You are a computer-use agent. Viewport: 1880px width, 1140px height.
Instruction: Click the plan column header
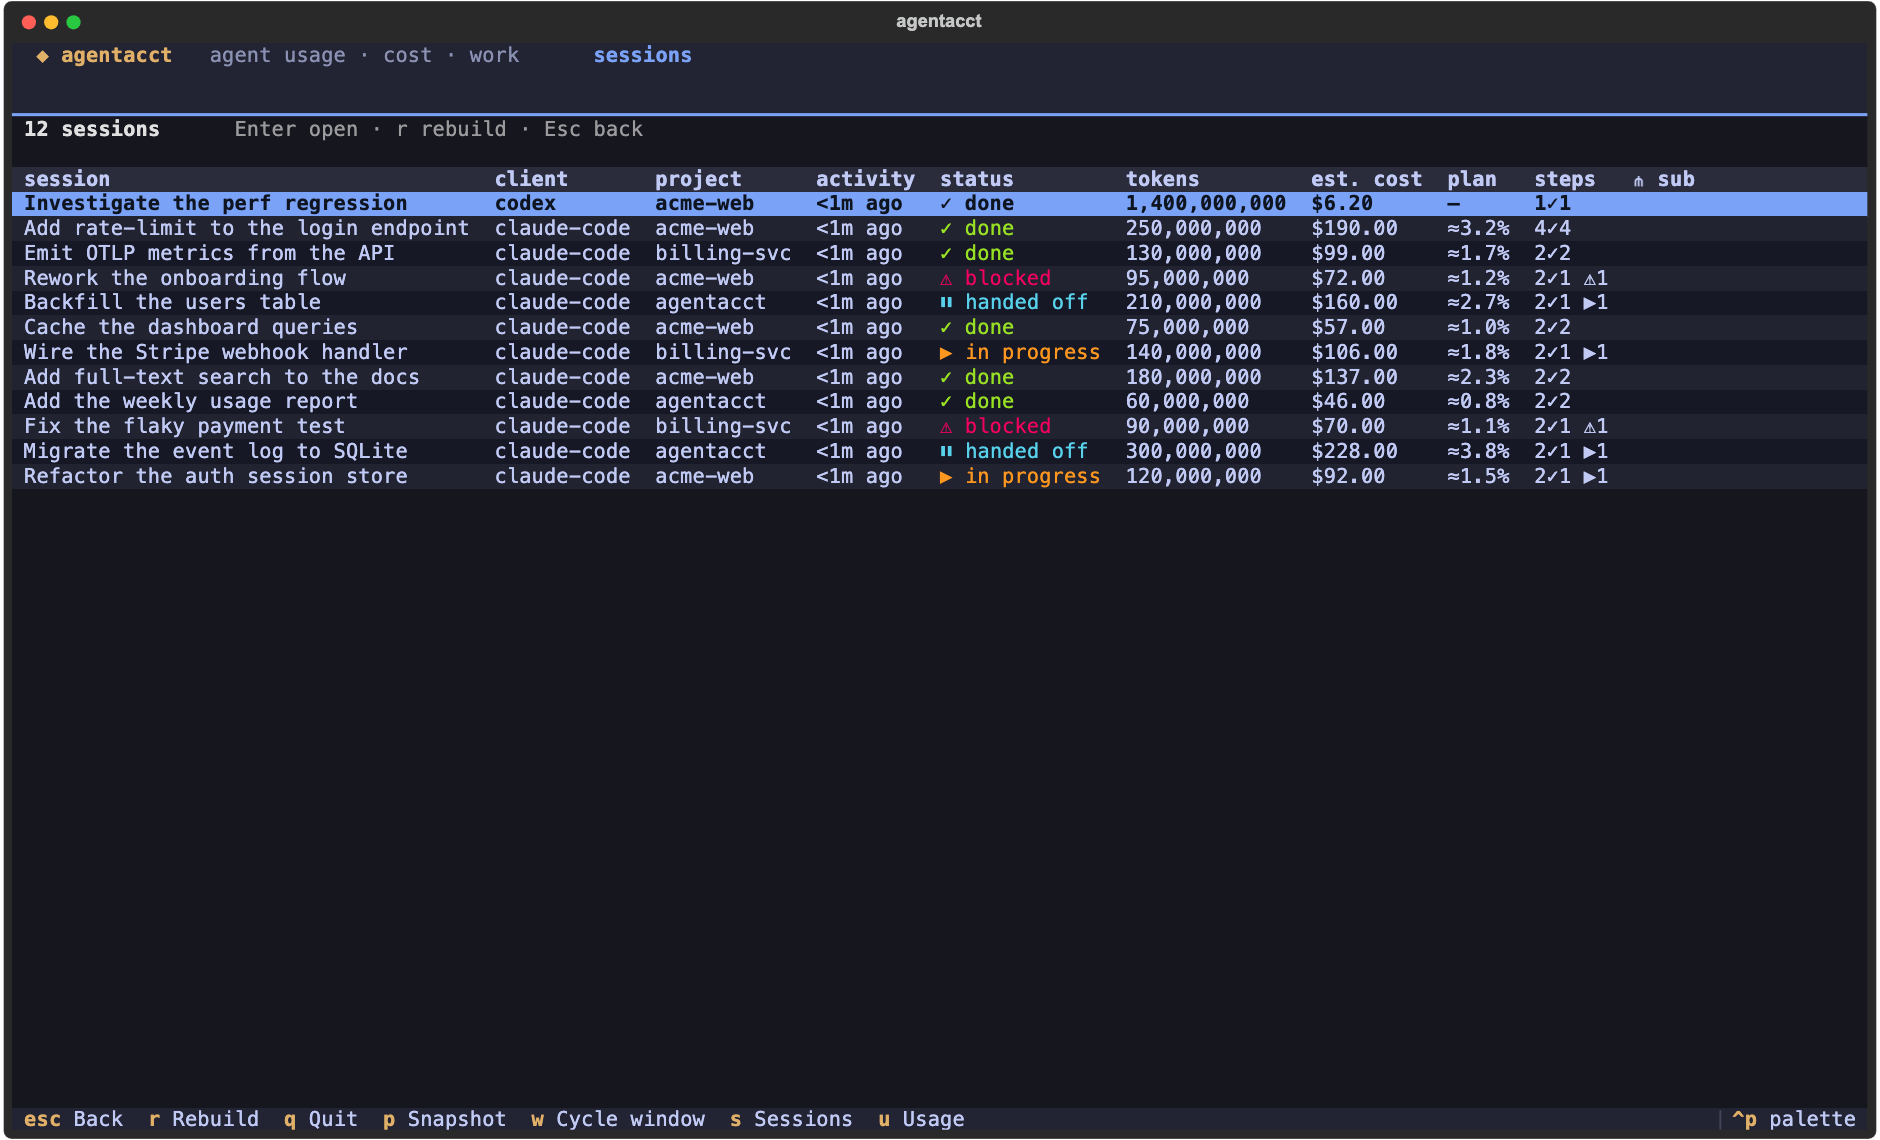(x=1472, y=180)
